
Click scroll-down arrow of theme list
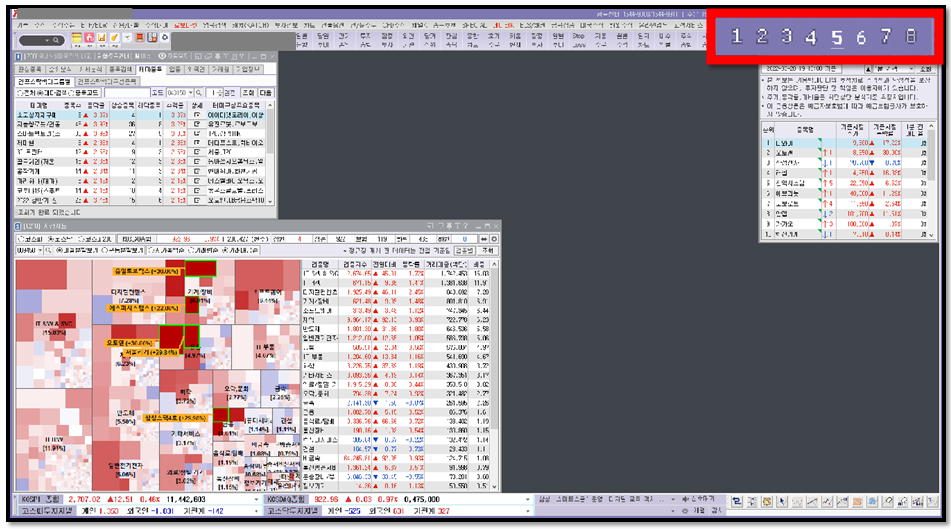click(x=270, y=201)
